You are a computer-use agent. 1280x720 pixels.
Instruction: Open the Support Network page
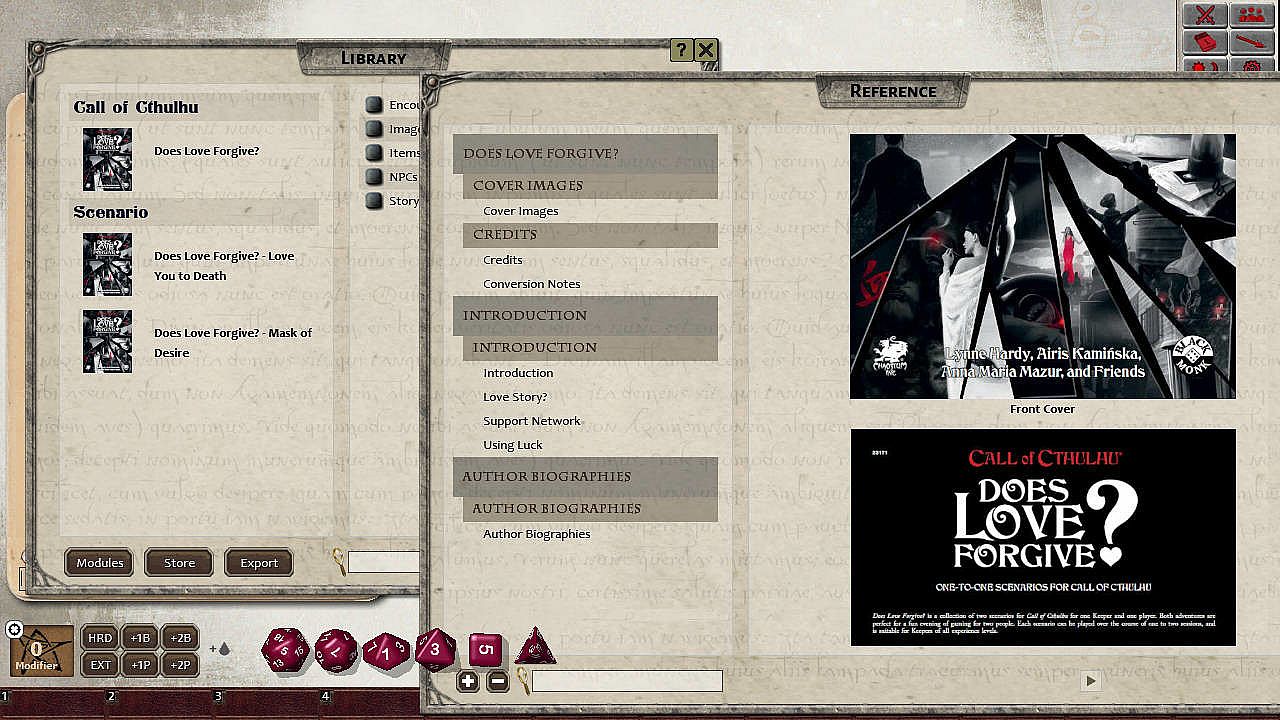pos(532,421)
